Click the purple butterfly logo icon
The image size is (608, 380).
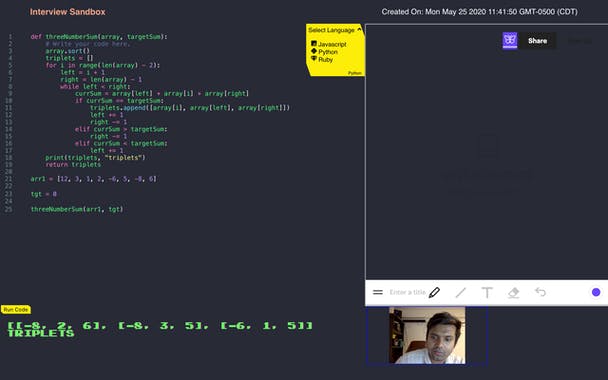(x=510, y=40)
